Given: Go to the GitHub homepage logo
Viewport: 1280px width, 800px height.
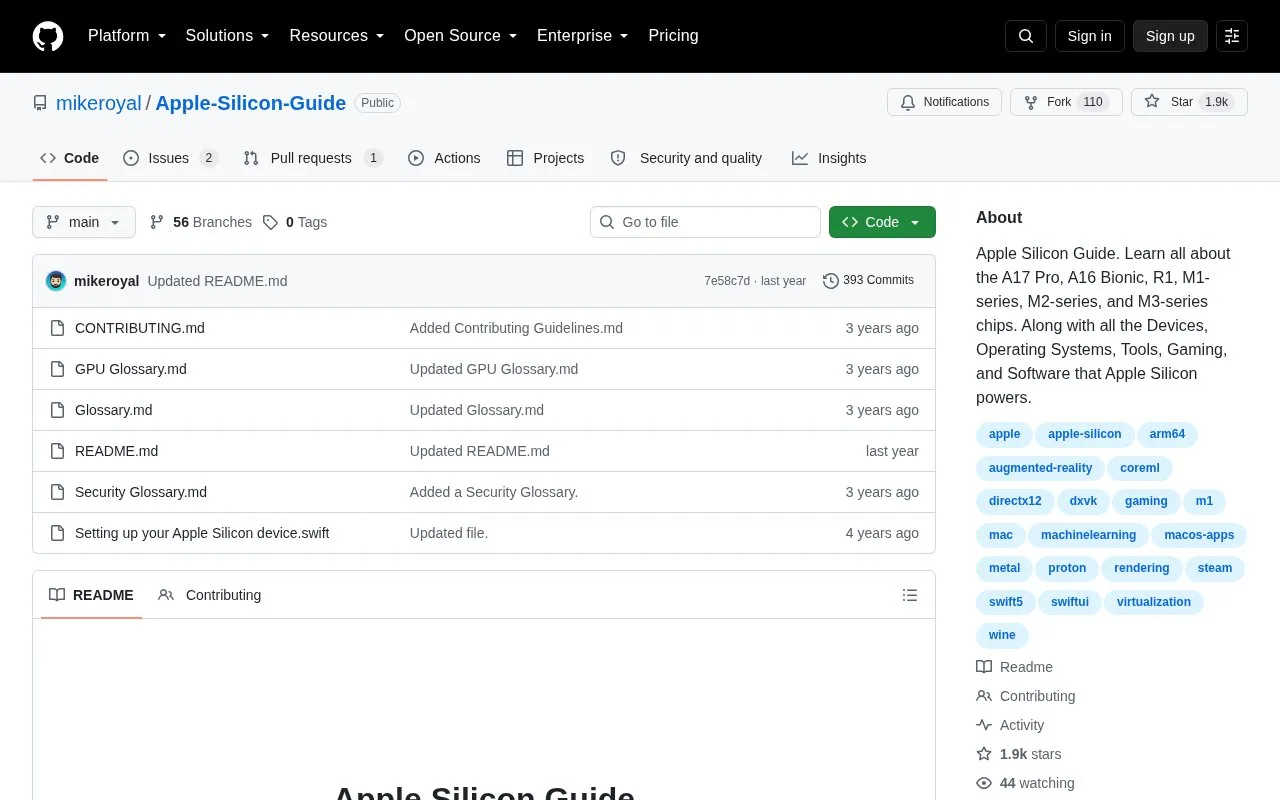Looking at the screenshot, I should pyautogui.click(x=48, y=36).
